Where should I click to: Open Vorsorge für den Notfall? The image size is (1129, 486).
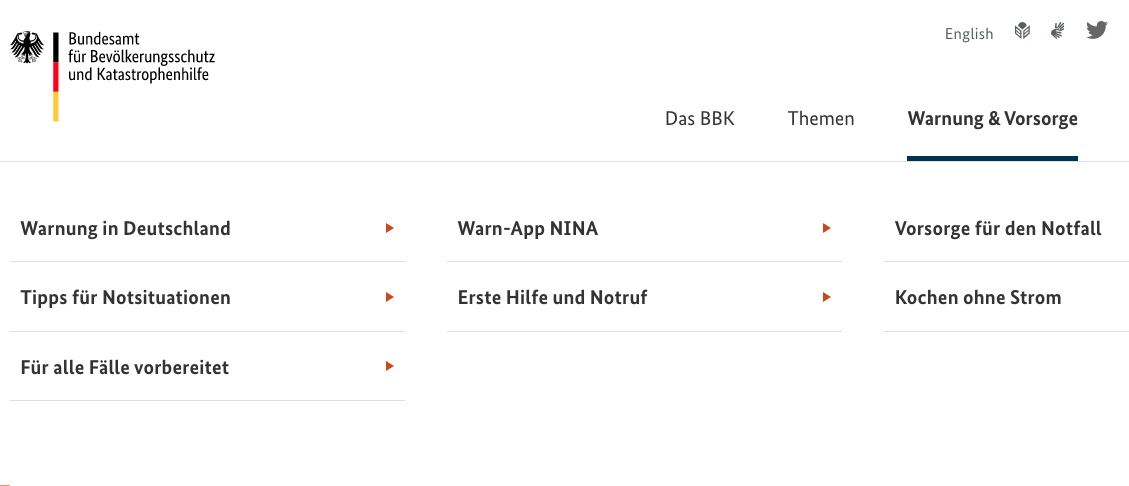pyautogui.click(x=998, y=229)
